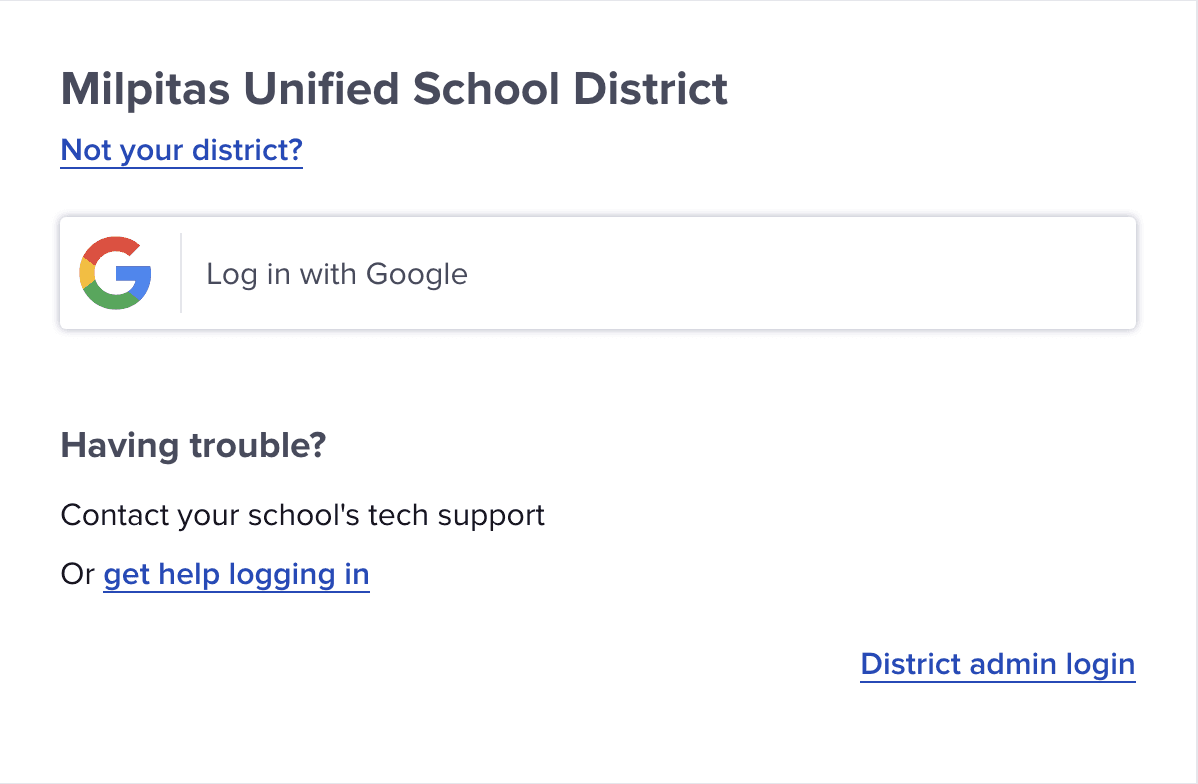
Task: Open the District admin login link
Action: (998, 665)
